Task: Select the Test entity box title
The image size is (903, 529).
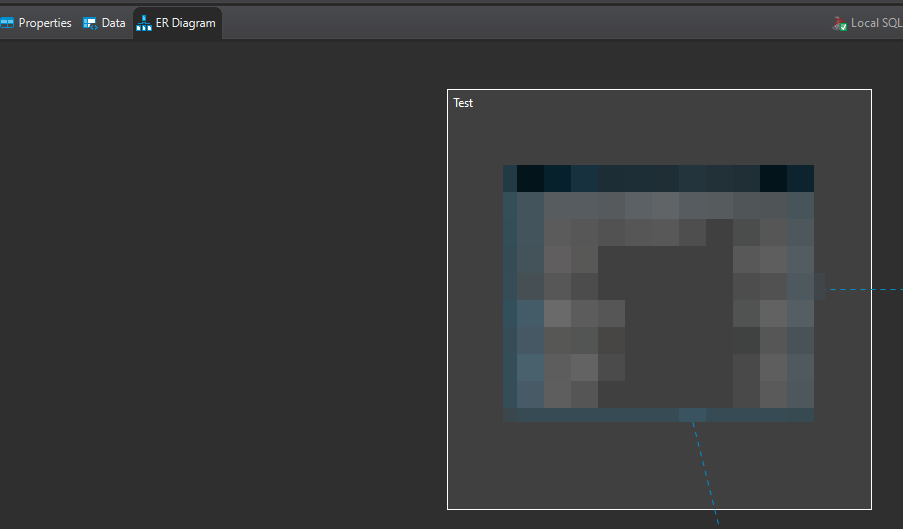Action: tap(463, 103)
